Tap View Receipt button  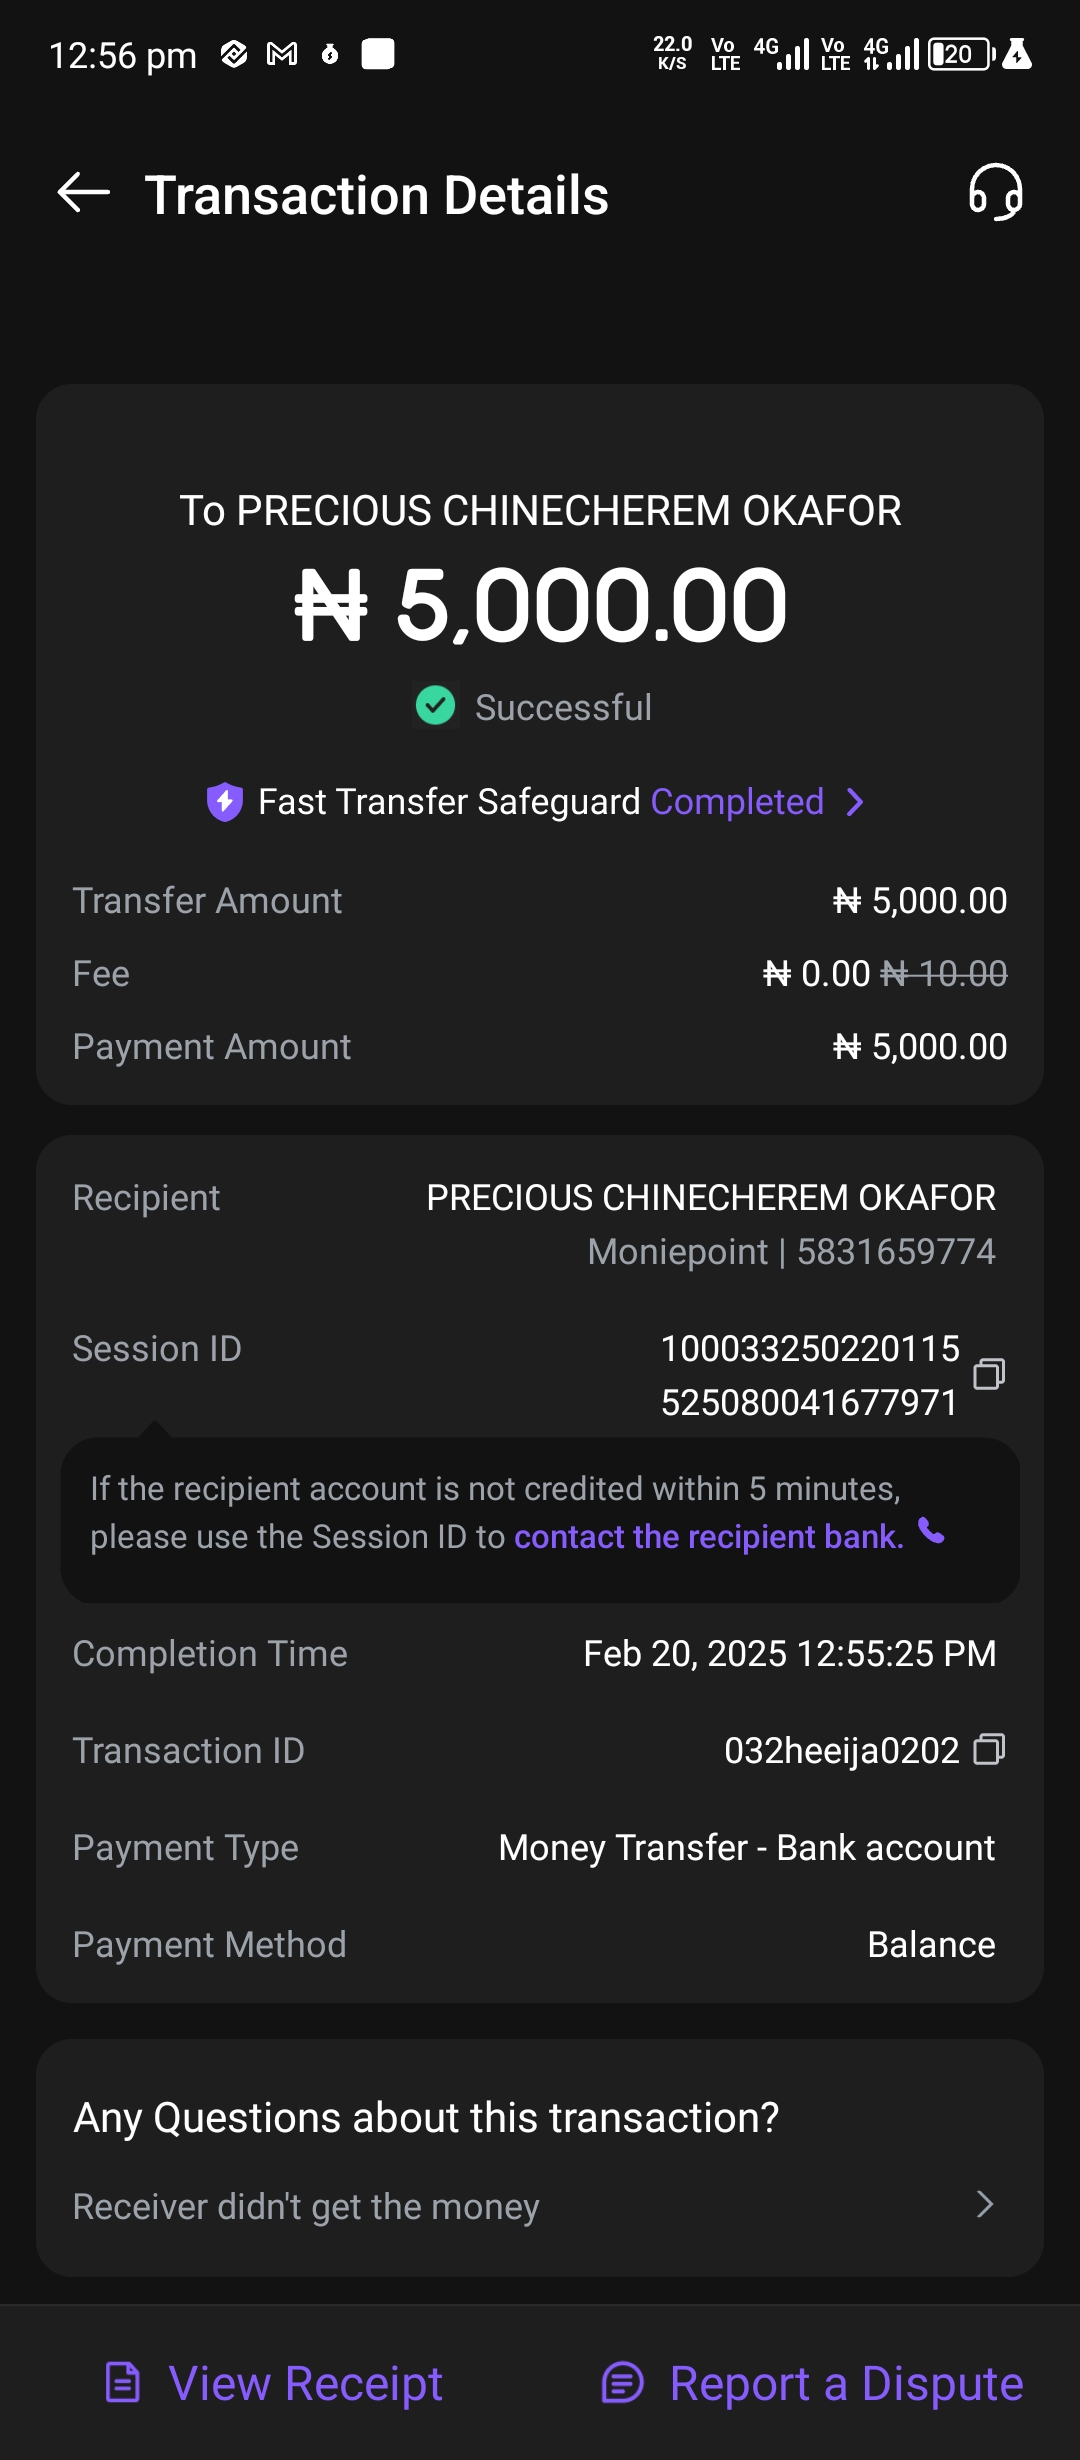[275, 2383]
